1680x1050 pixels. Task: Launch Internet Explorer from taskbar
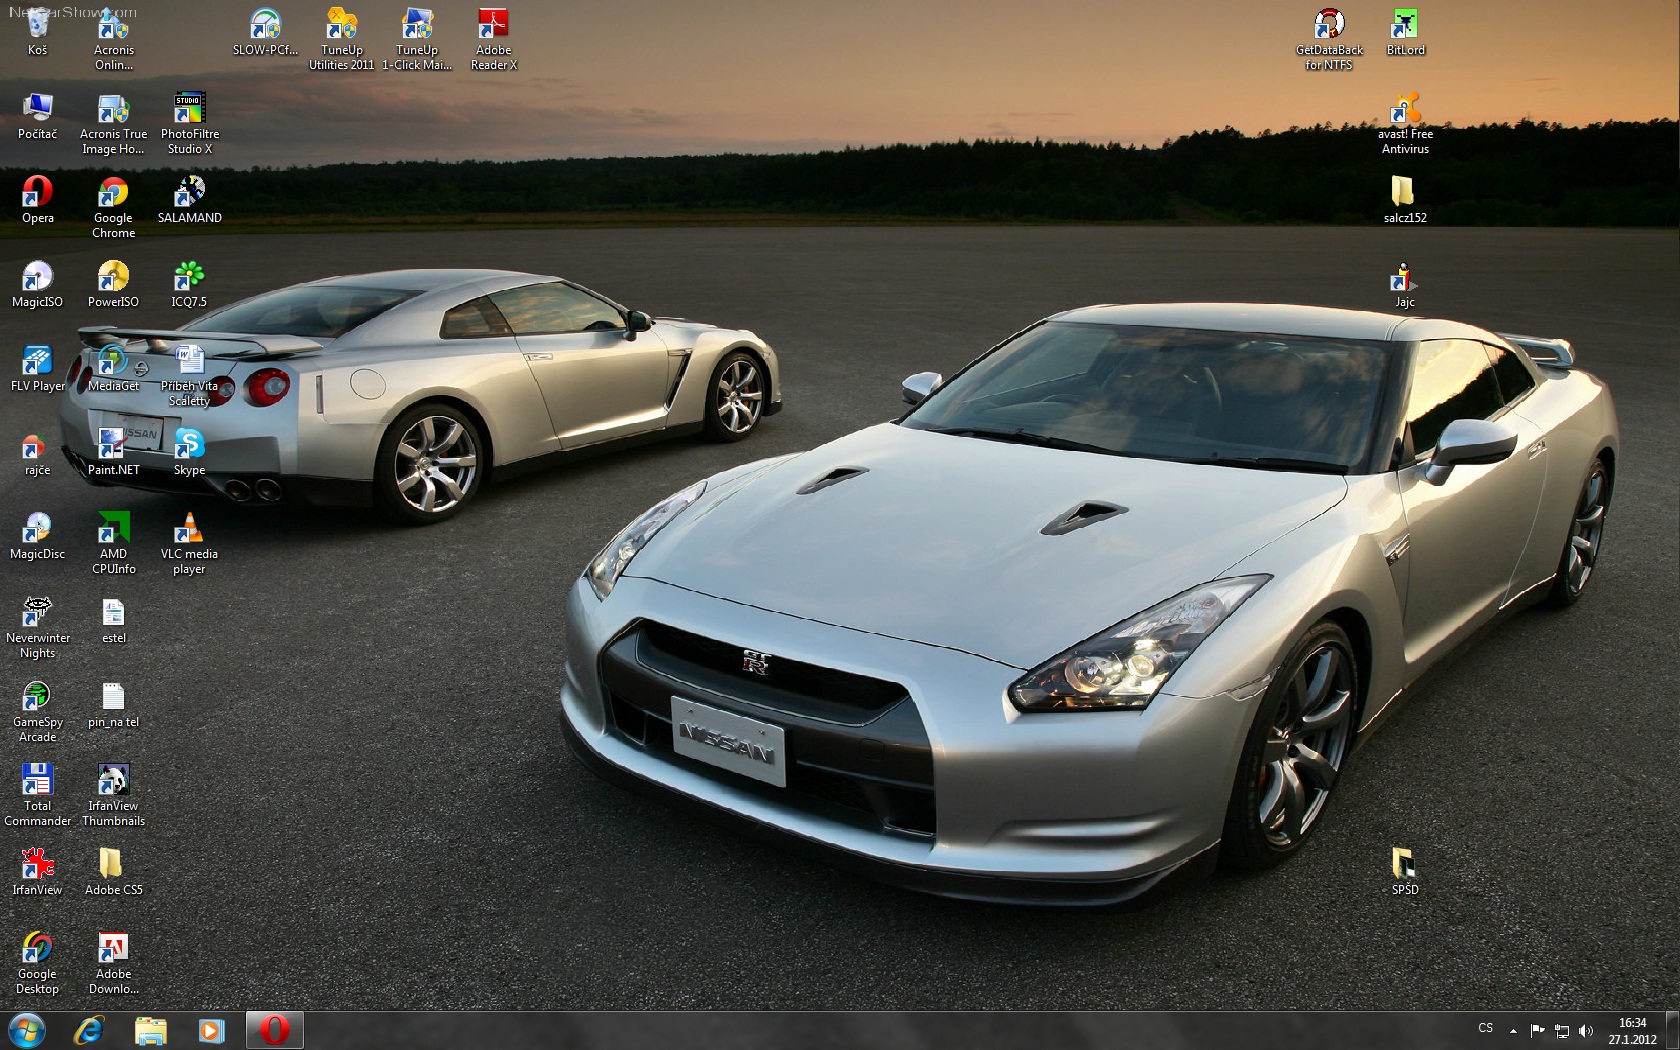[x=89, y=1030]
